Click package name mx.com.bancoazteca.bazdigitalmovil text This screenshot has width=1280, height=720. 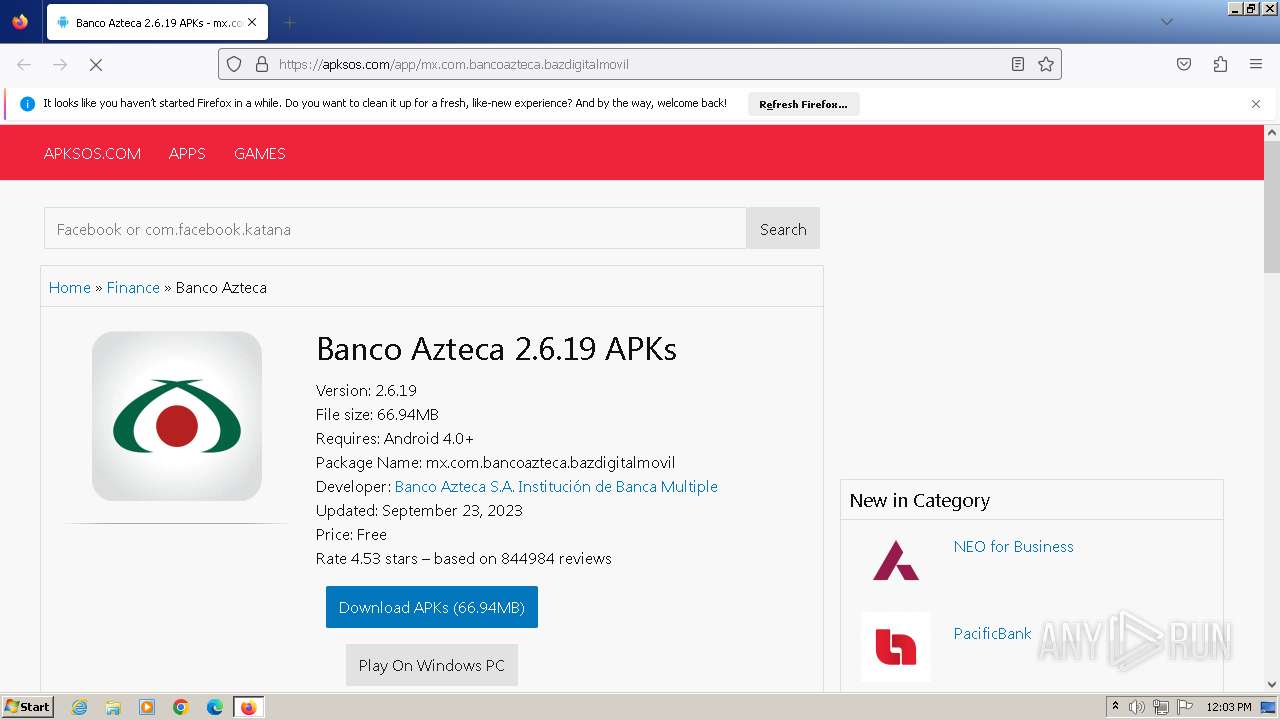[x=551, y=462]
